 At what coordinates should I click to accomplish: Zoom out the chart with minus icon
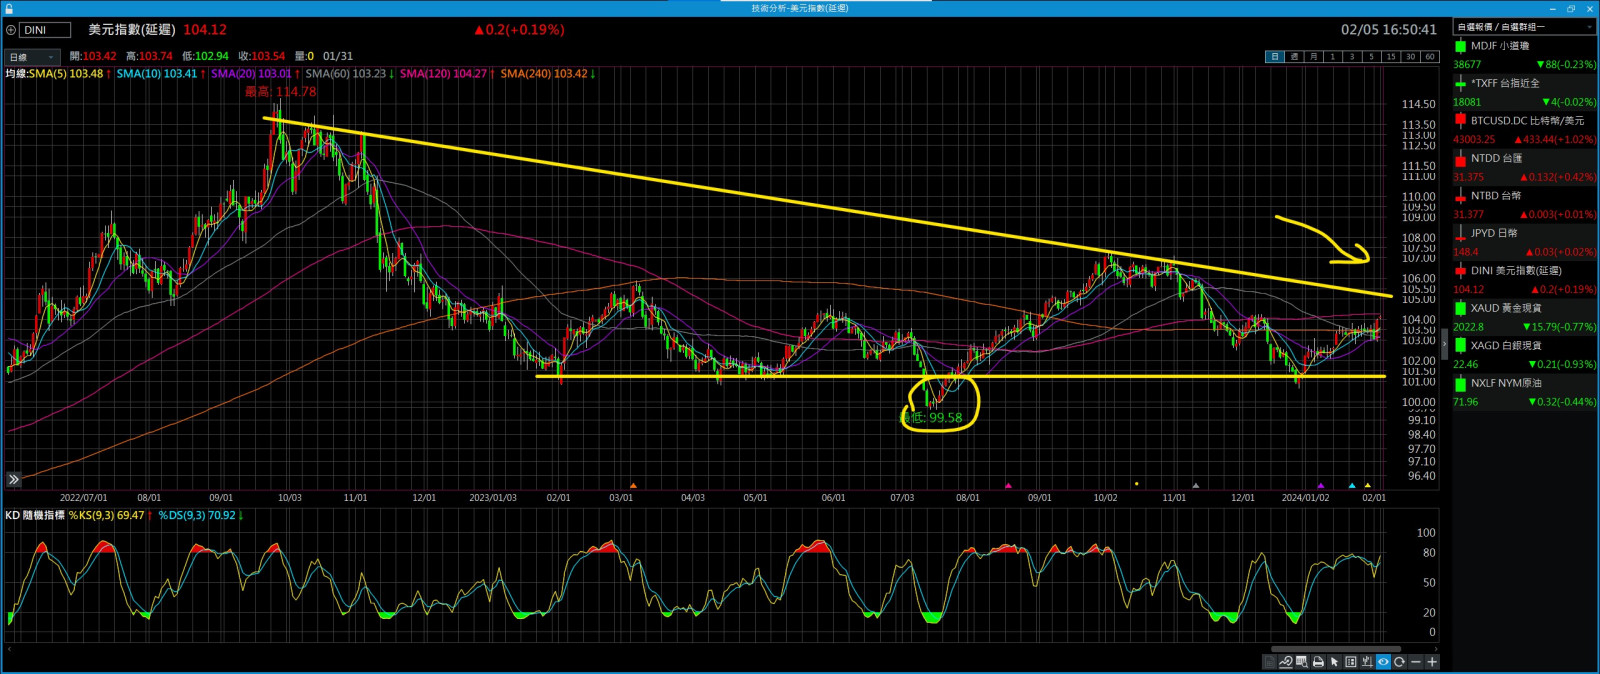tap(1416, 662)
